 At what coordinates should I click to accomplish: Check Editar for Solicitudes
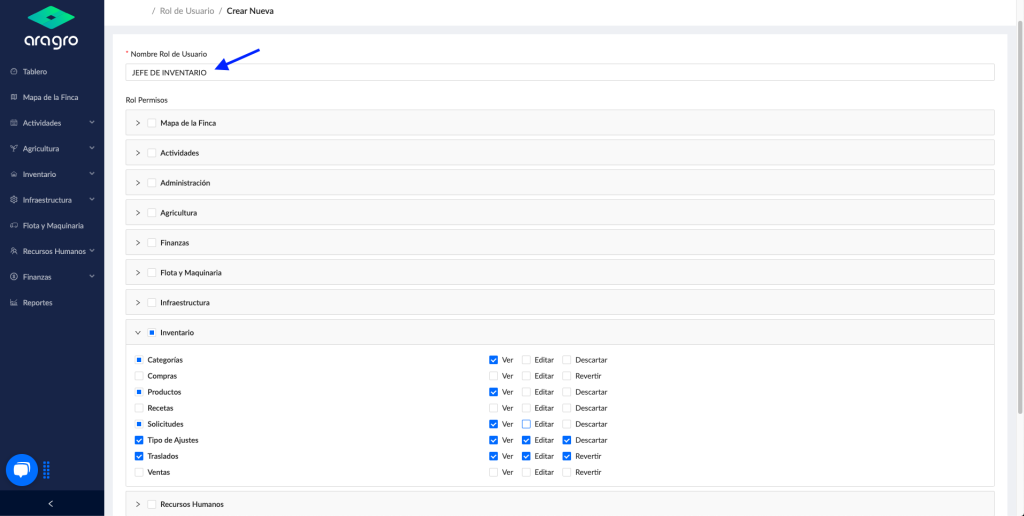coord(526,424)
